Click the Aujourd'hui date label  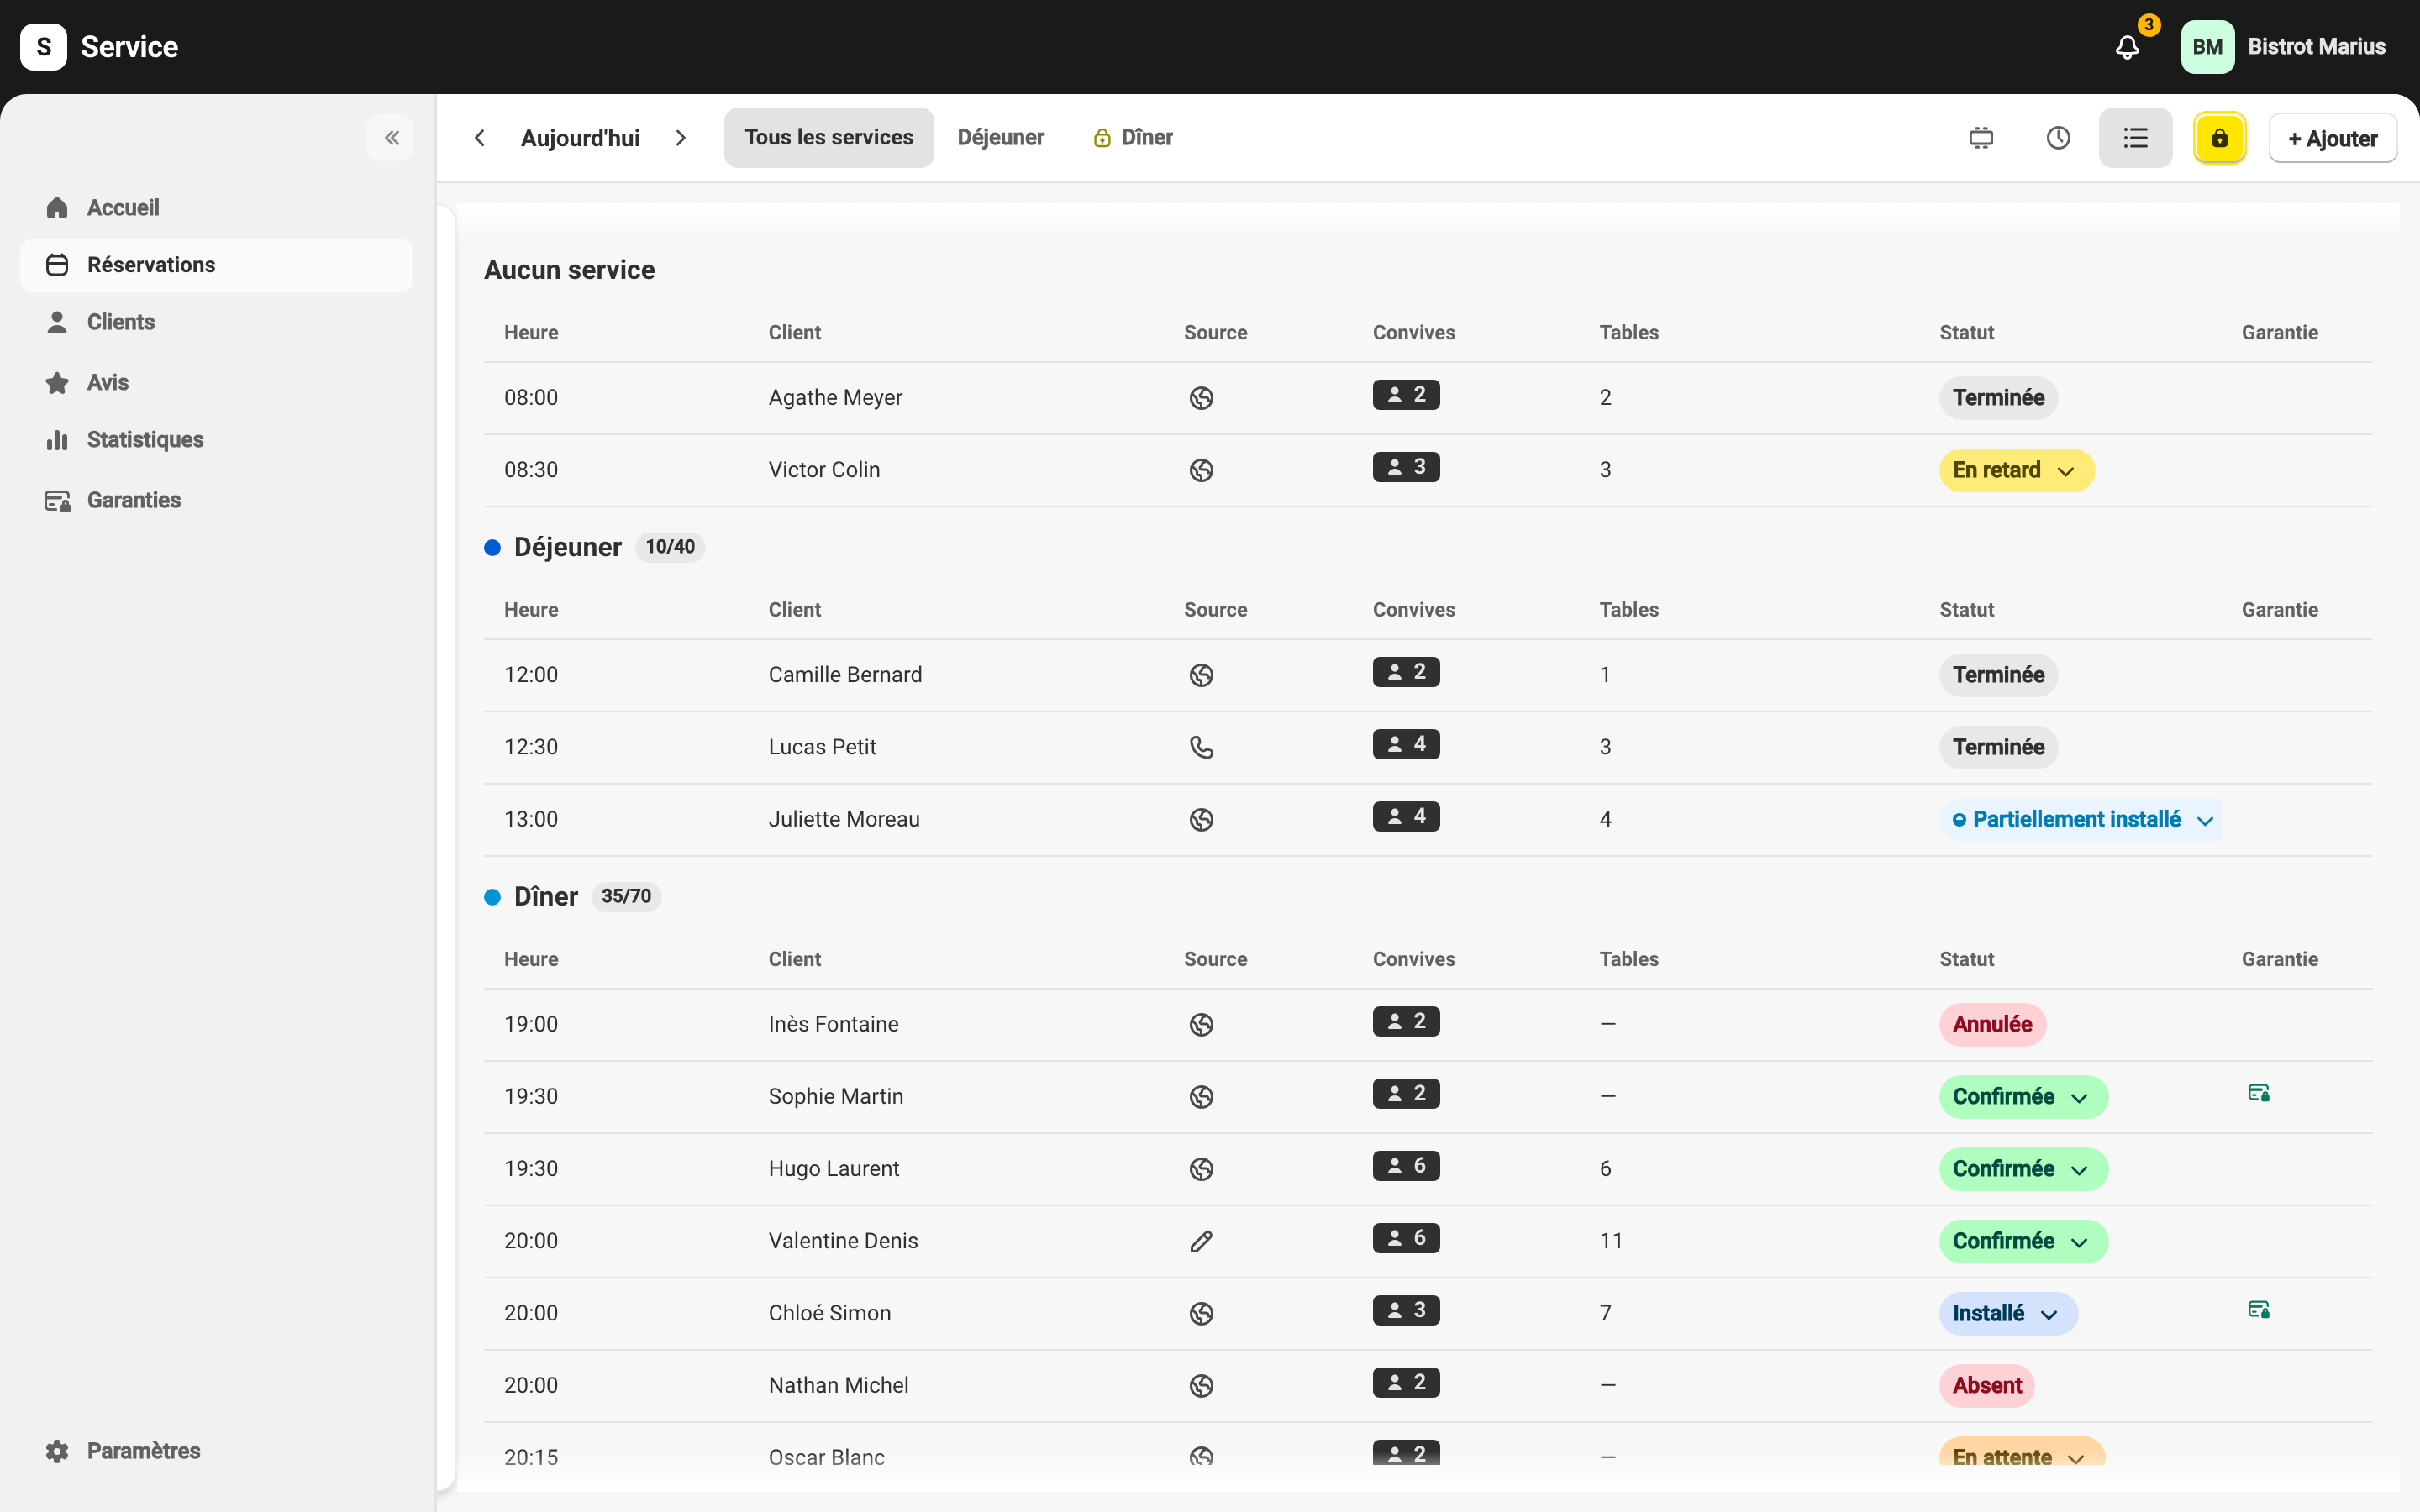coord(580,138)
